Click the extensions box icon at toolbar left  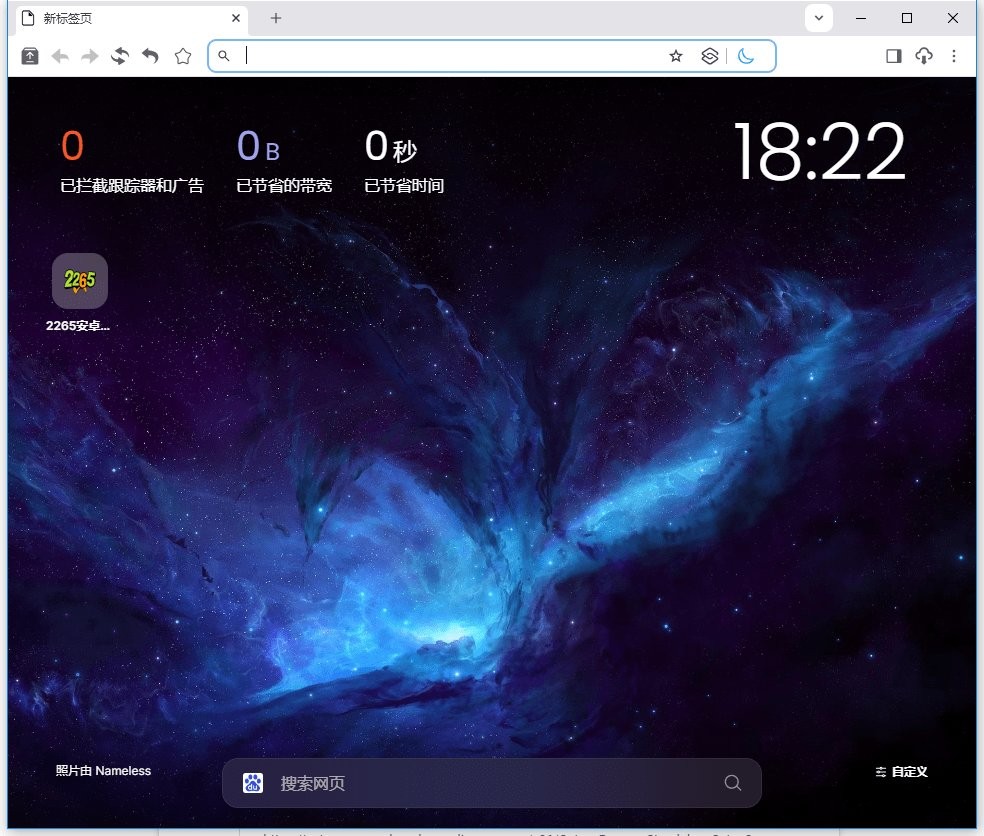29,56
